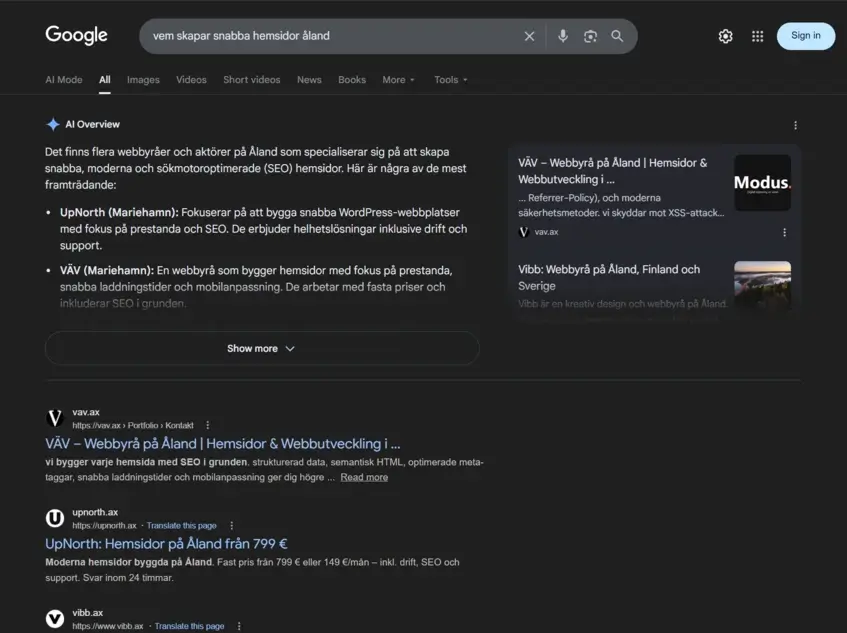This screenshot has width=847, height=633.
Task: Click the vibb.ax result favicon
Action: pyautogui.click(x=55, y=619)
